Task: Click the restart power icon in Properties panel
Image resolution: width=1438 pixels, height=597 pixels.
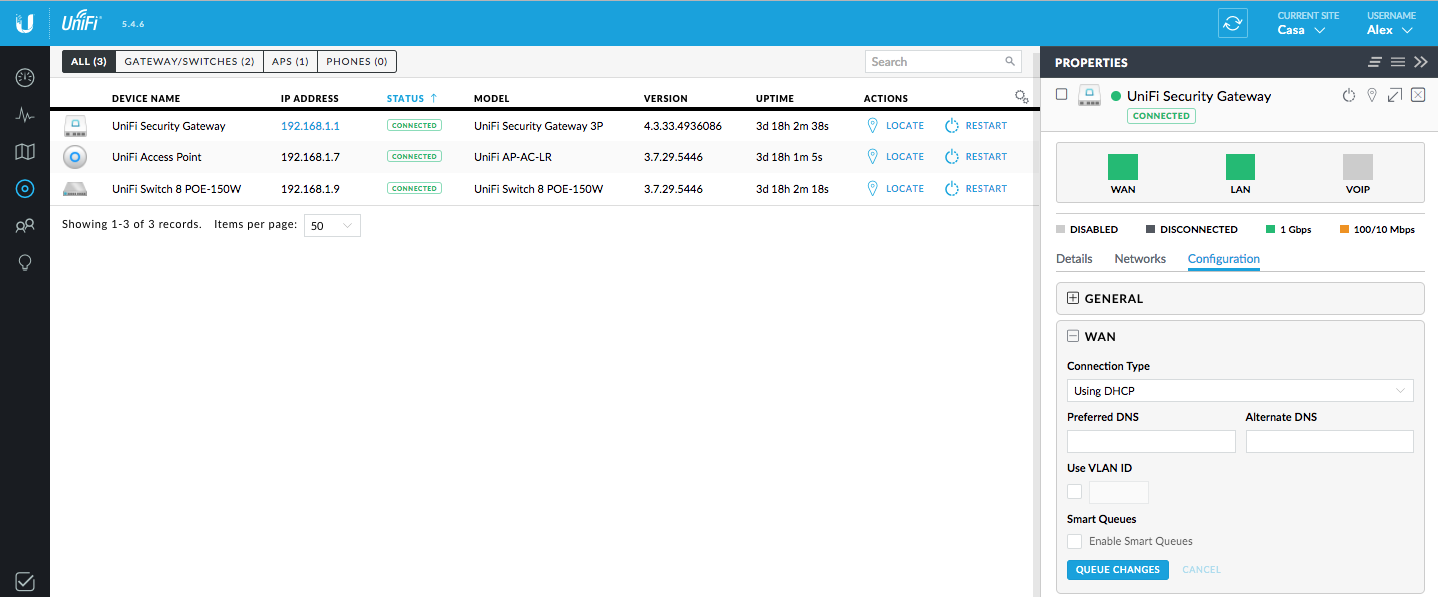Action: tap(1348, 95)
